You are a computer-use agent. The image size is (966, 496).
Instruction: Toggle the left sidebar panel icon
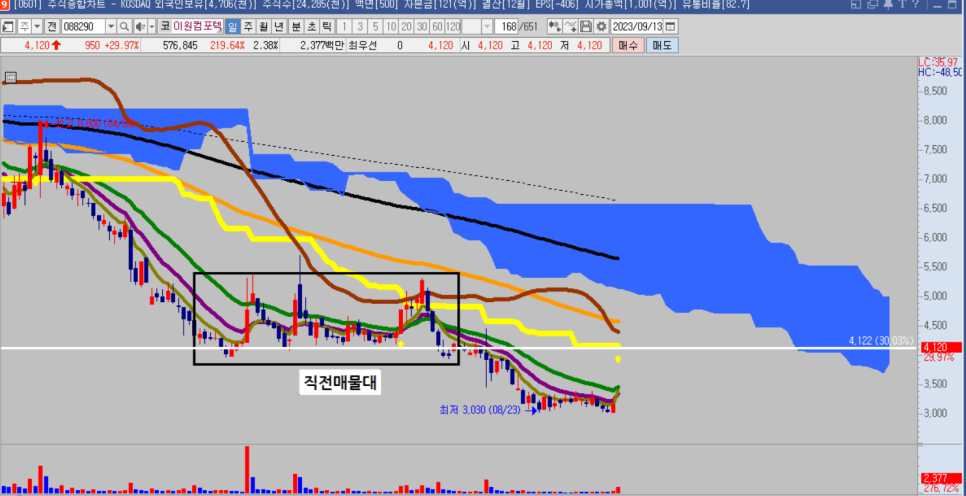[x=9, y=26]
